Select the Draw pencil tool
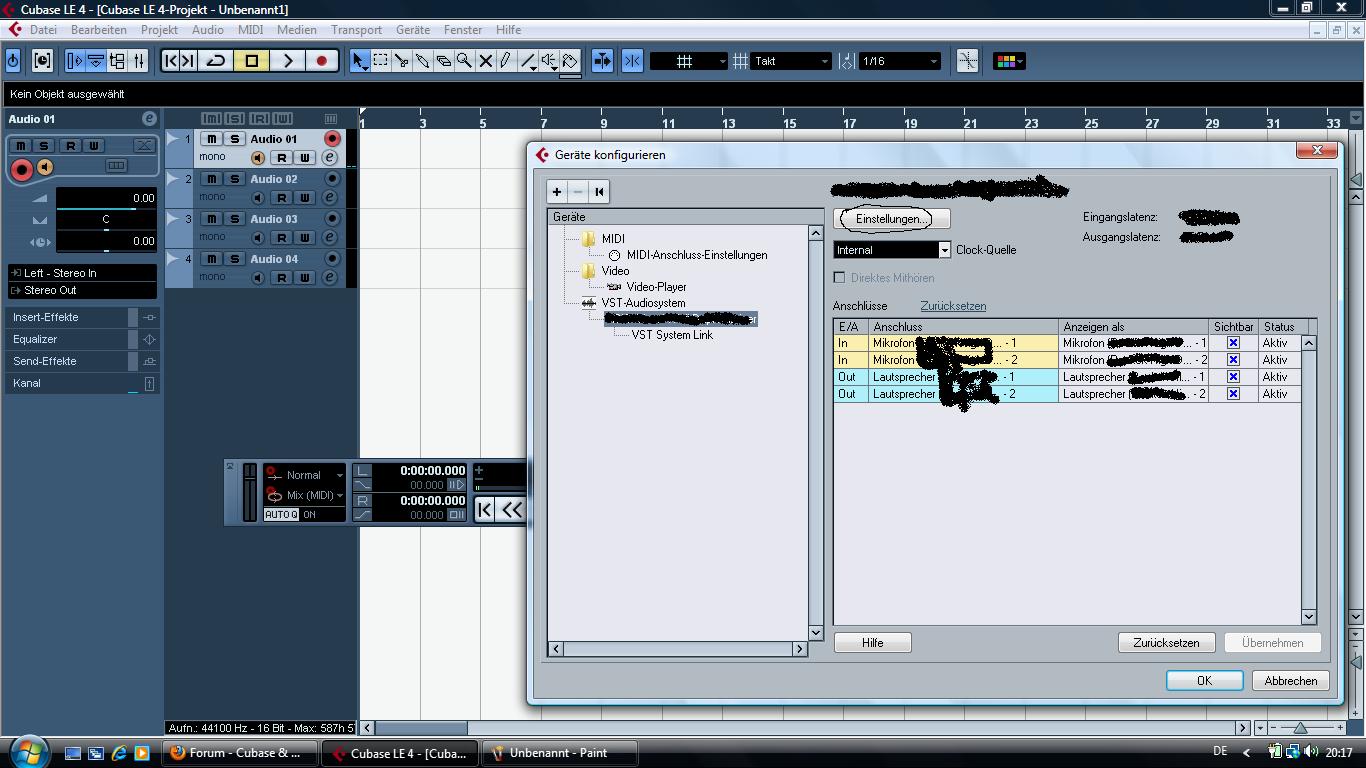 click(x=506, y=61)
